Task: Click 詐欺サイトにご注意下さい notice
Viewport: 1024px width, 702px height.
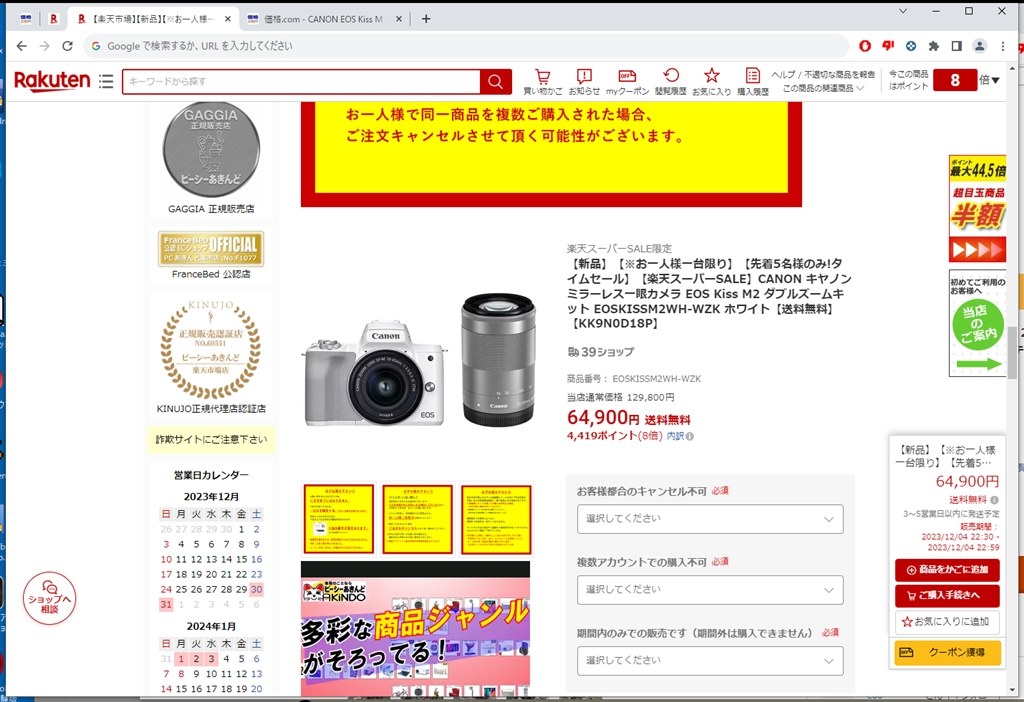Action: pyautogui.click(x=211, y=439)
